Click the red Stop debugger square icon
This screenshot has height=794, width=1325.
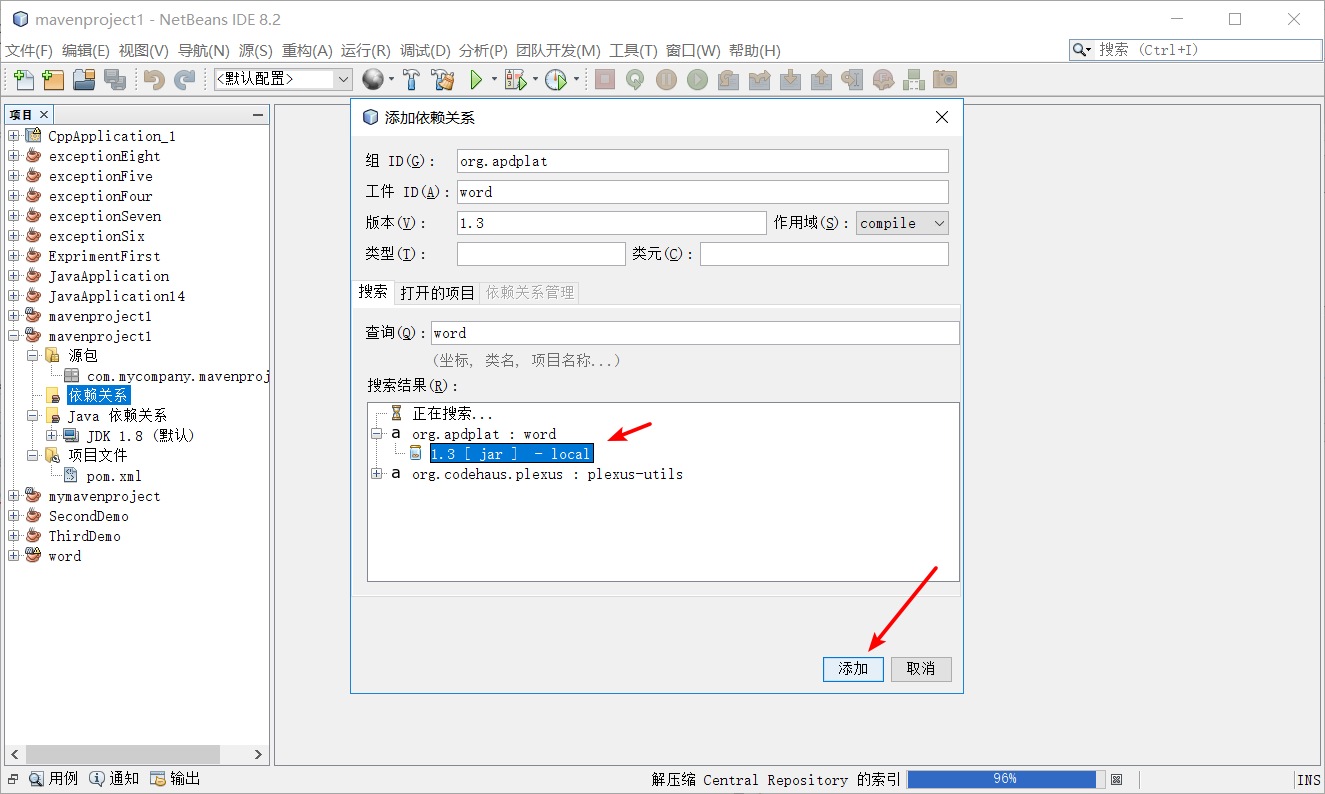pyautogui.click(x=605, y=79)
